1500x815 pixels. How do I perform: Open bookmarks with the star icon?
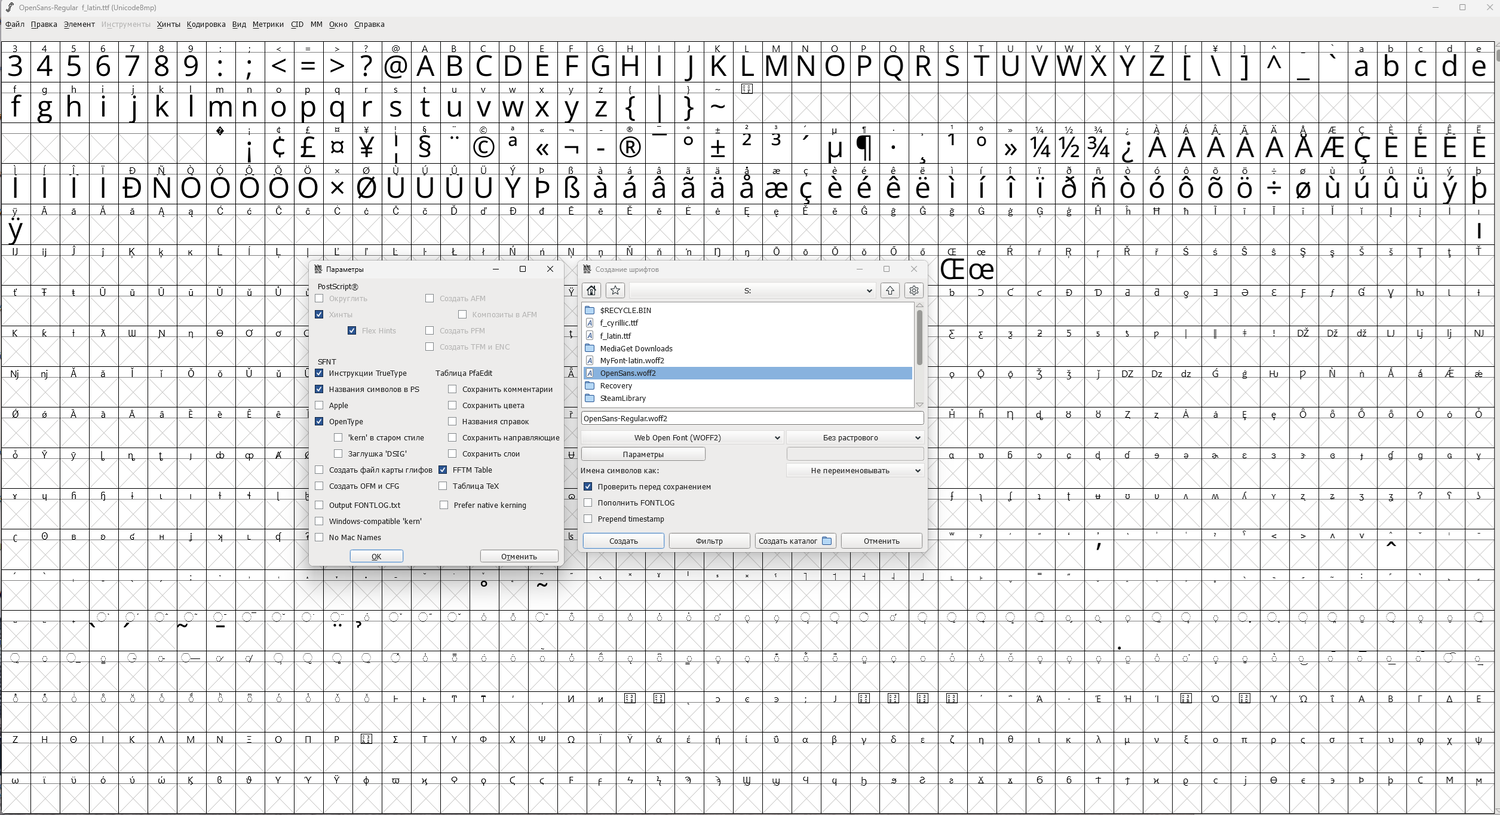(615, 290)
